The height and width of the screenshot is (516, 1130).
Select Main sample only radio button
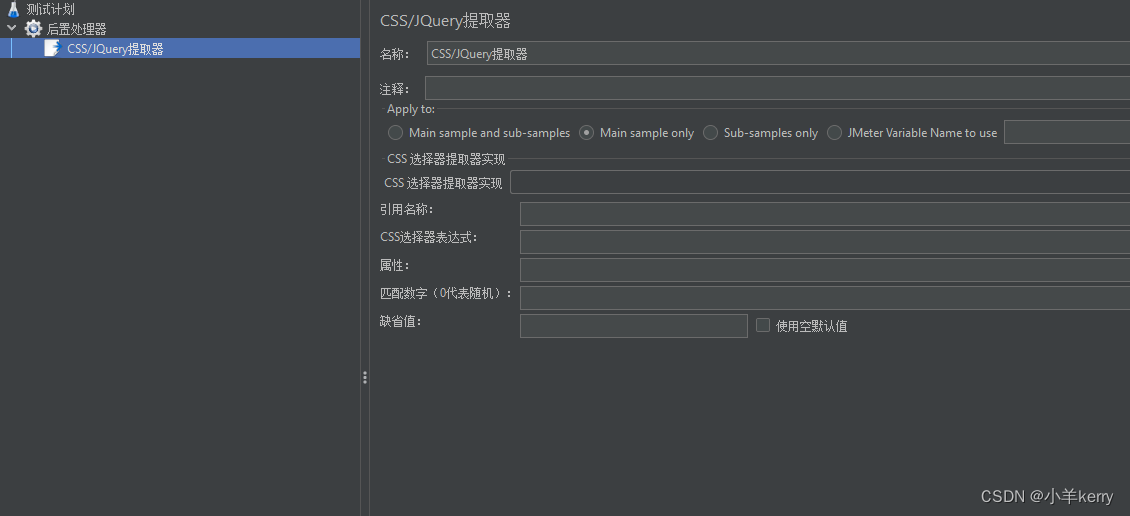coord(587,133)
